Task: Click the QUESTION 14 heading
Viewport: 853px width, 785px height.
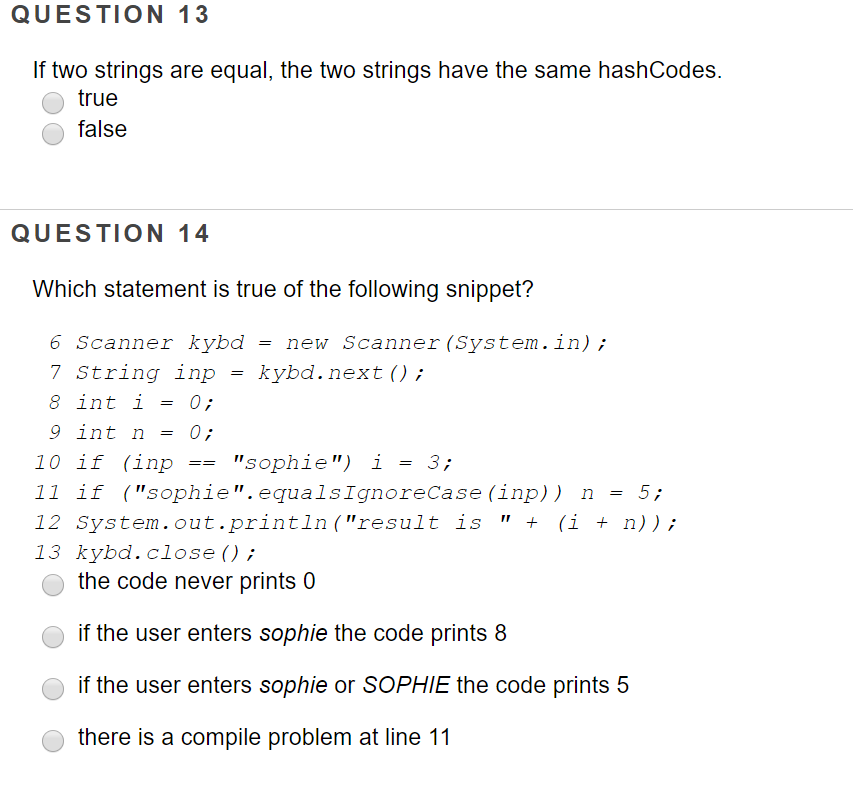Action: (110, 233)
